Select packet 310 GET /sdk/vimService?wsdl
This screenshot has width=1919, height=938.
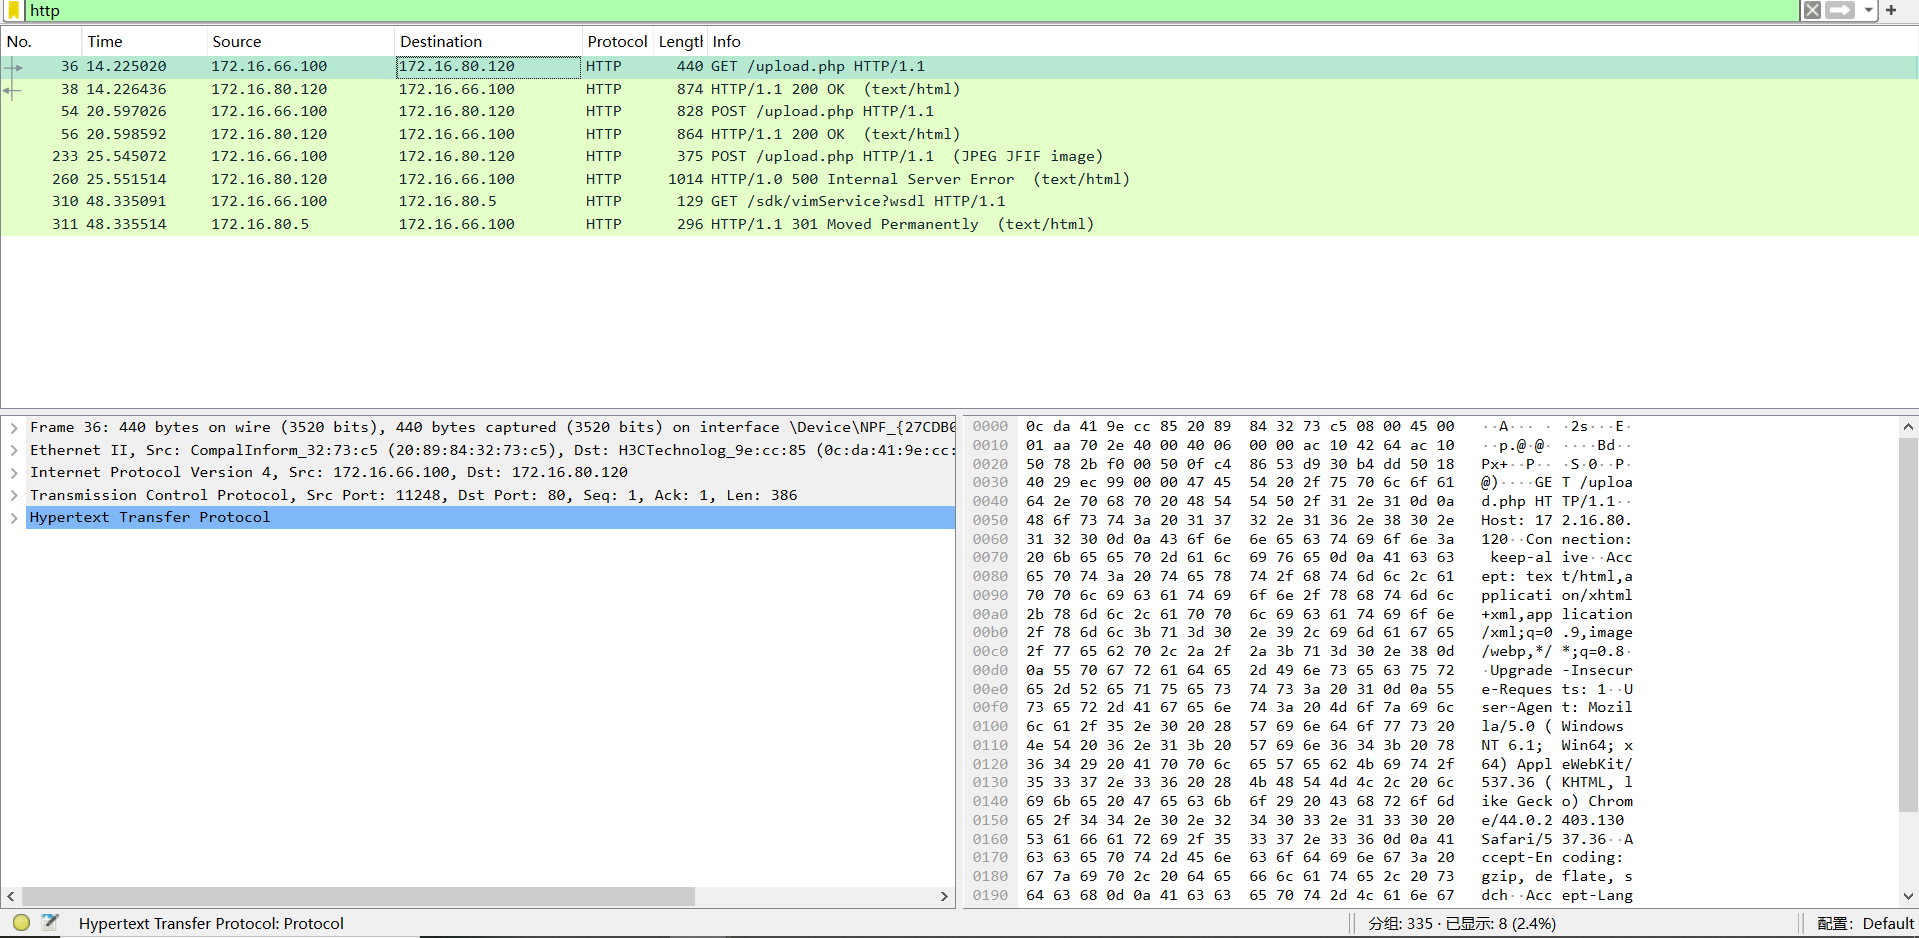tap(960, 201)
